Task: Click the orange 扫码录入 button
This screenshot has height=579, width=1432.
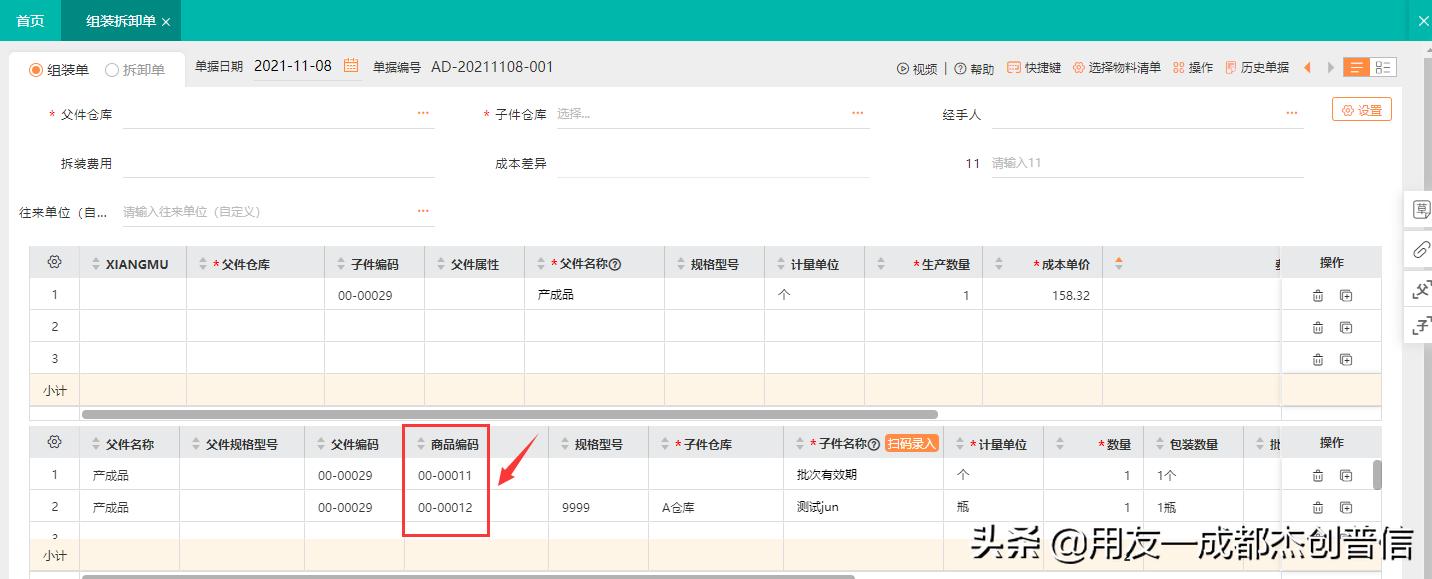Action: point(914,441)
